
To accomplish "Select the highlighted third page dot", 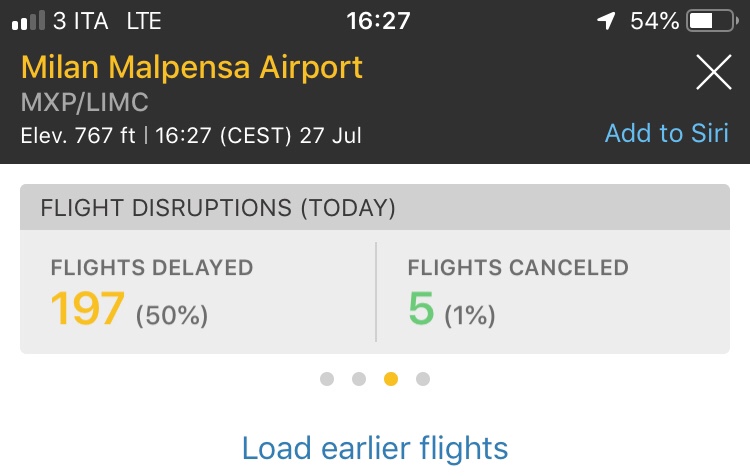I will pos(391,379).
